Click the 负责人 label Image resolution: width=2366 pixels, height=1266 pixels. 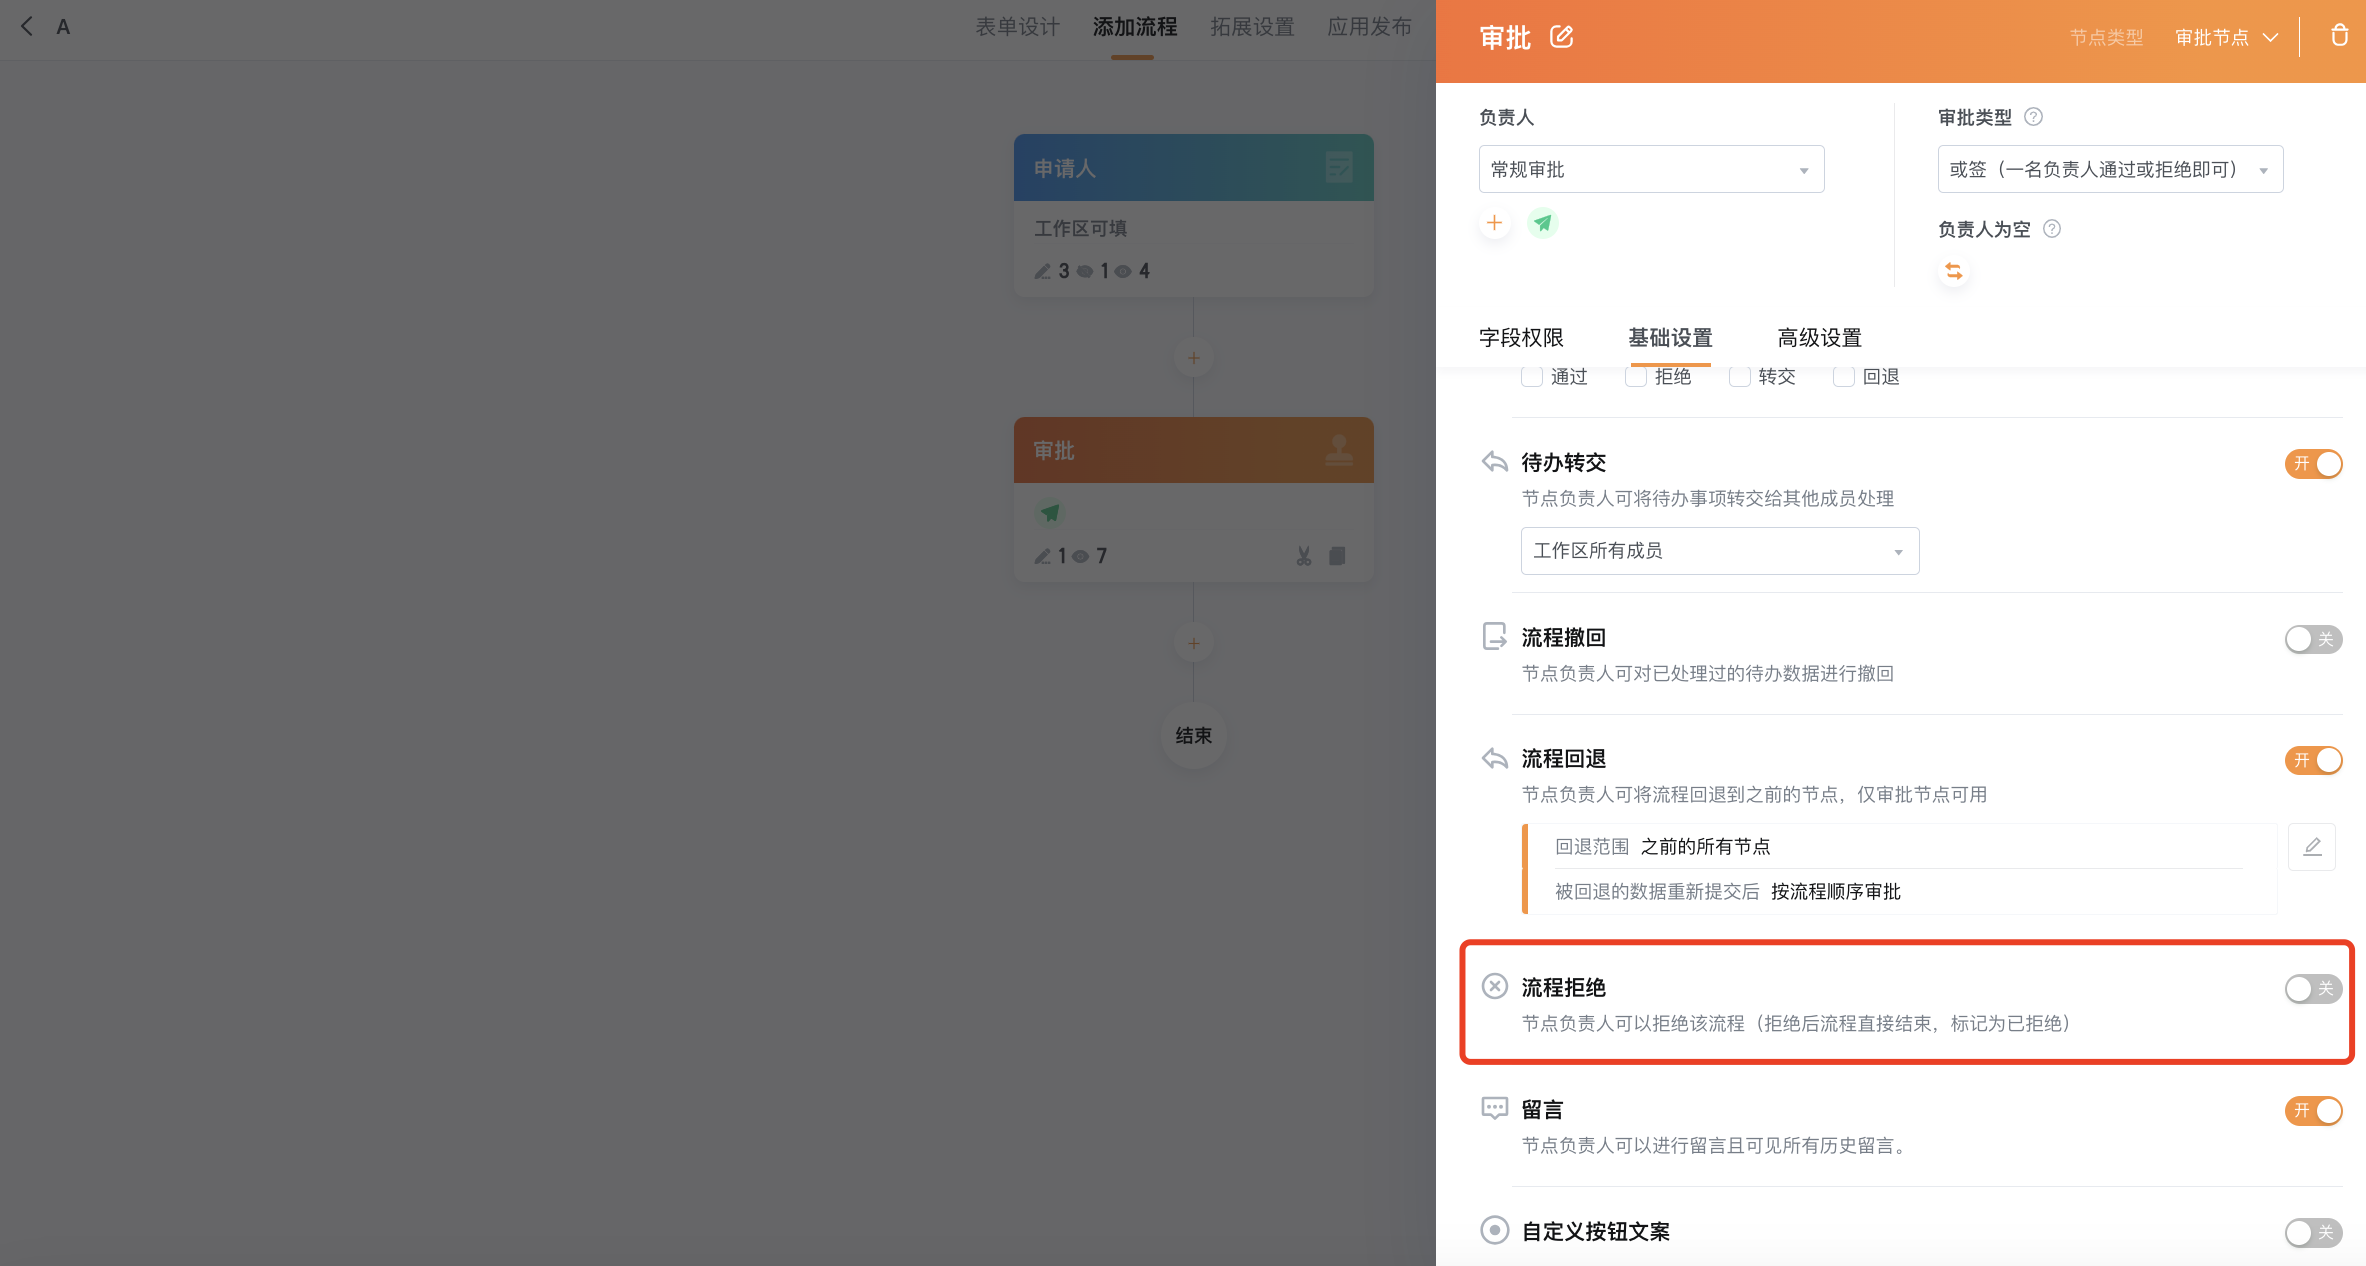(1506, 118)
